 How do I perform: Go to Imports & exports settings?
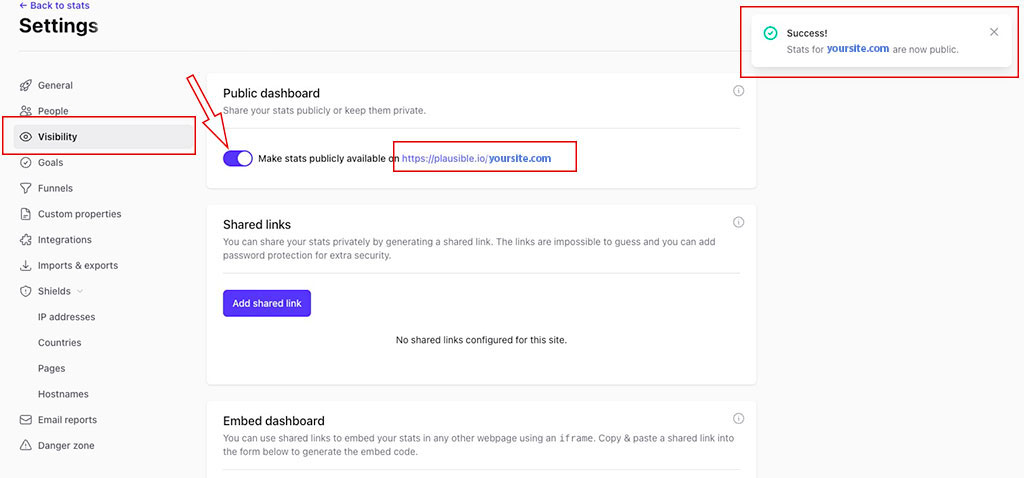tap(77, 266)
